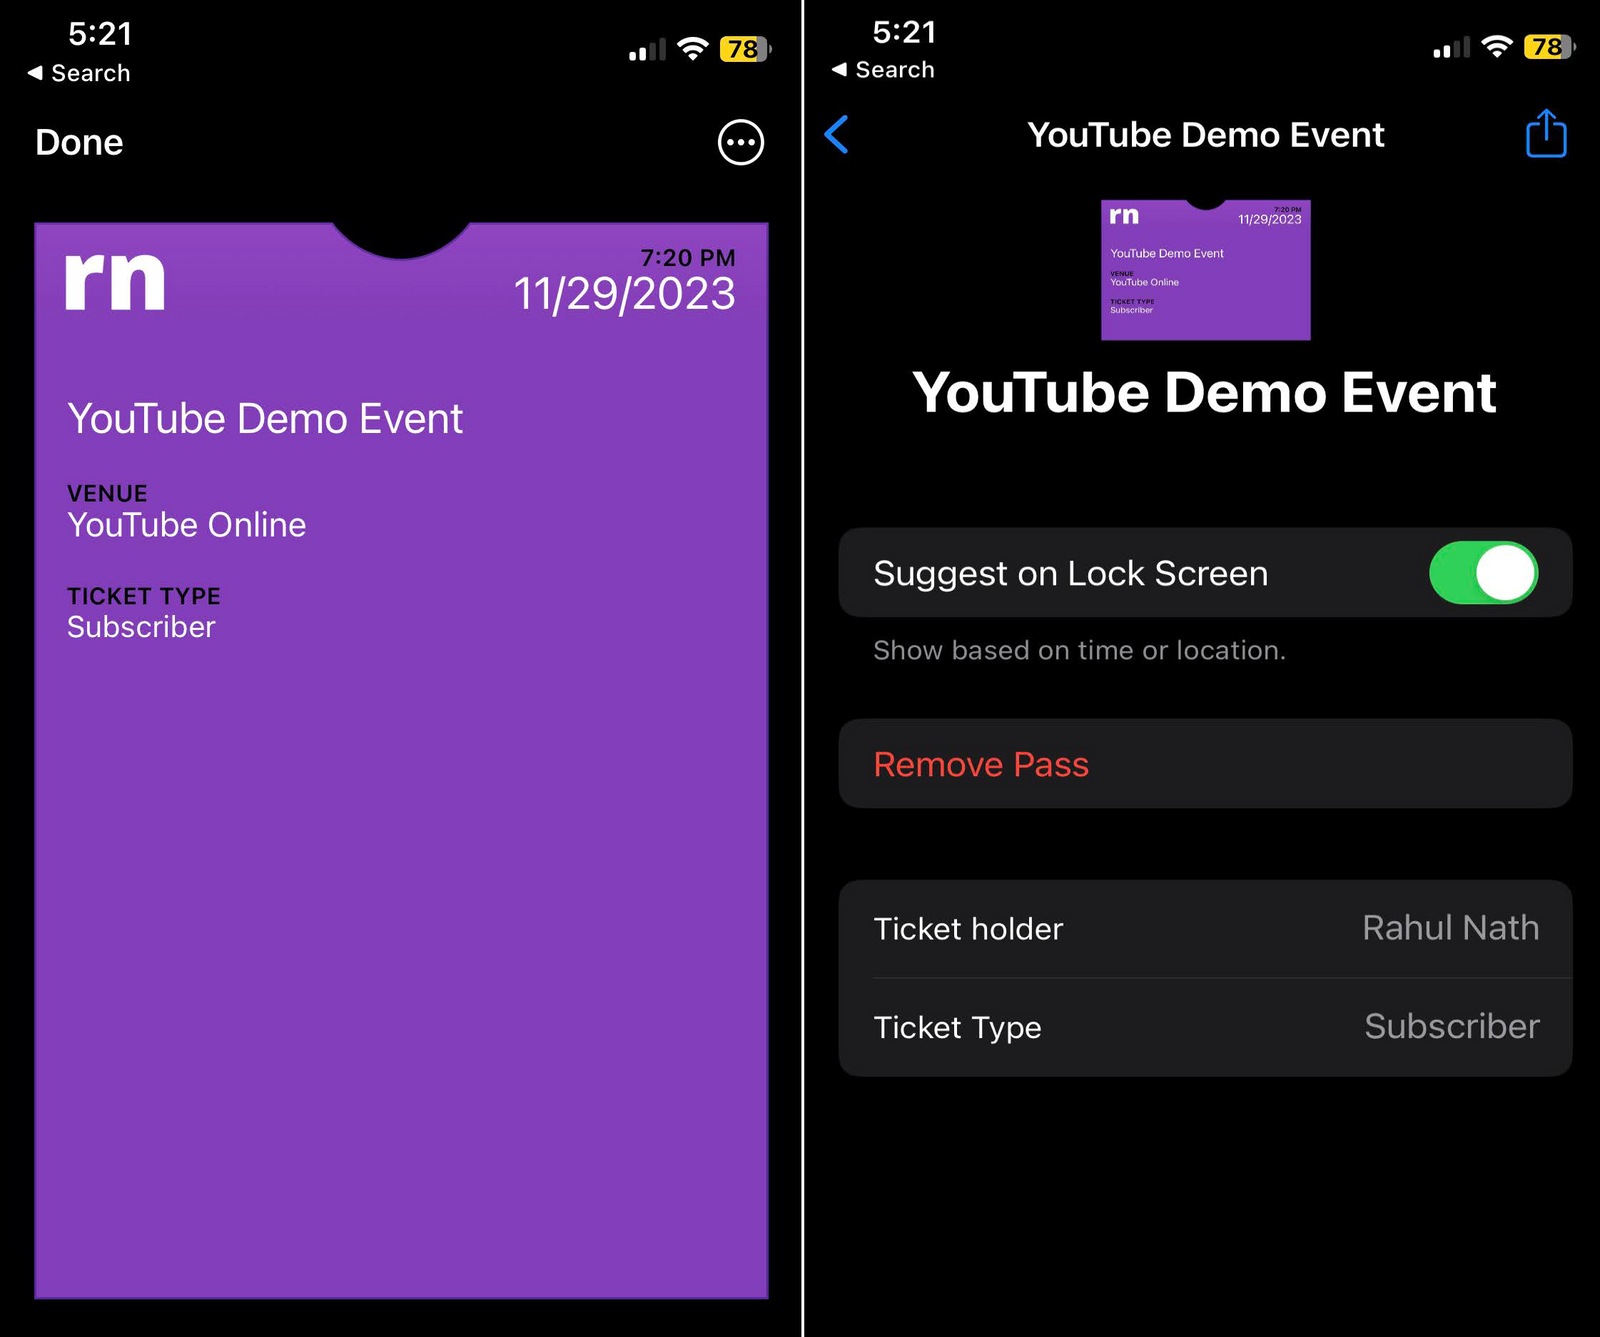1600x1337 pixels.
Task: Tap Wi-Fi icon on right screen status bar
Action: coord(1497,47)
